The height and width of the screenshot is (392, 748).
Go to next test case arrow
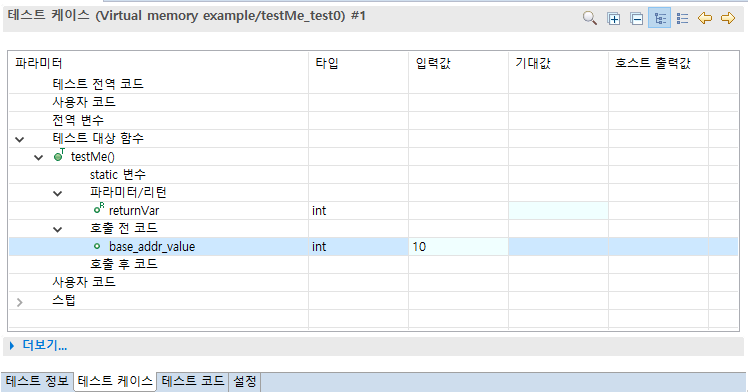728,19
